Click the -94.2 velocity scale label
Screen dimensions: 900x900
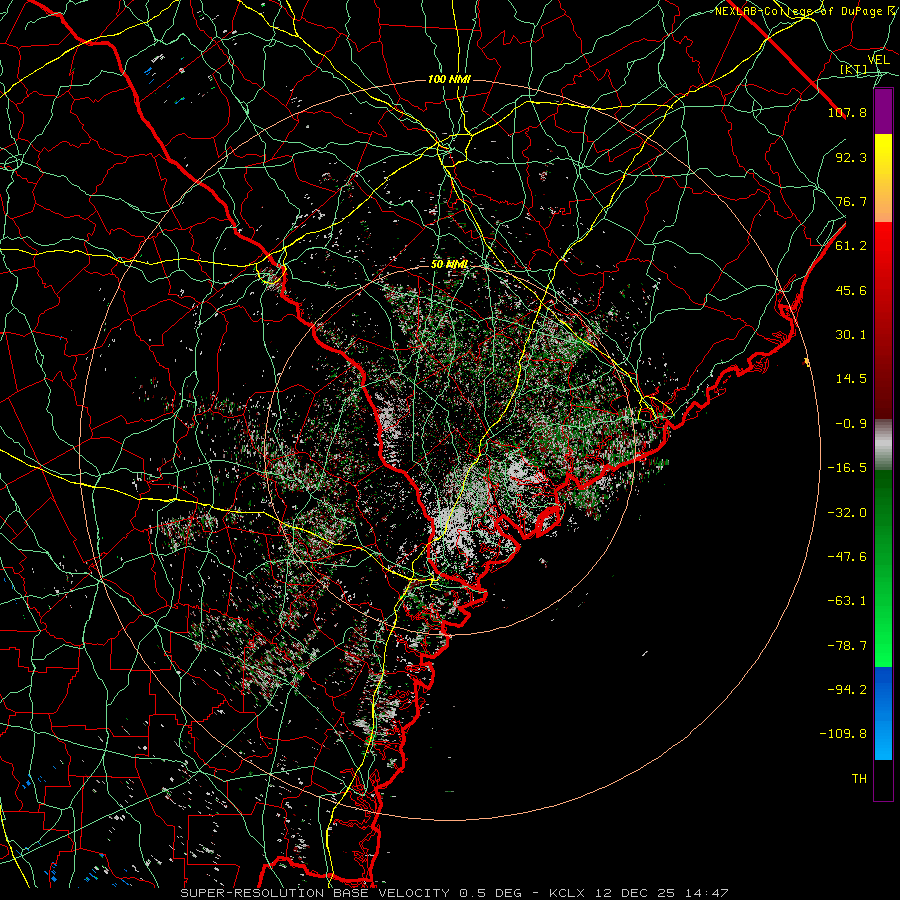click(x=847, y=690)
